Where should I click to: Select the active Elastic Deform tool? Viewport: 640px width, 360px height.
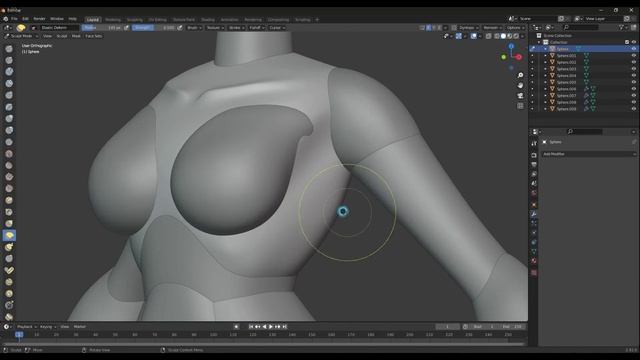9,236
